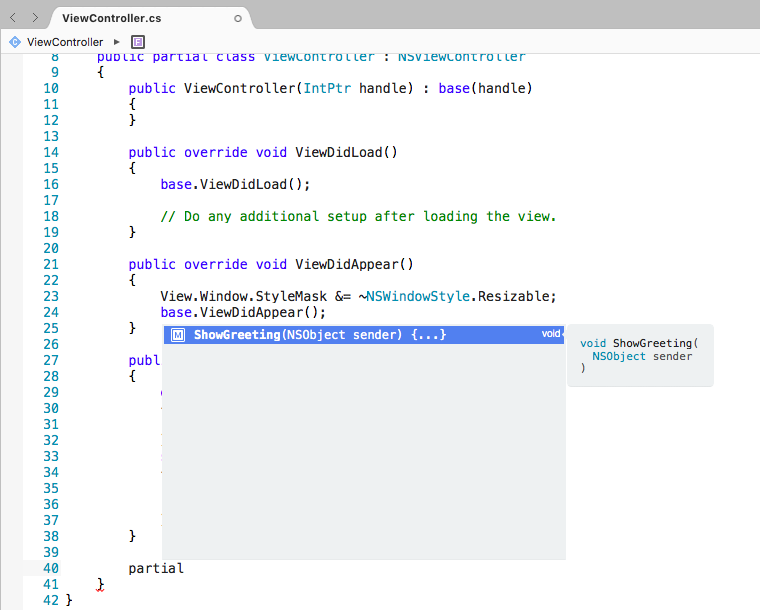Click line number 42 in the gutter
The width and height of the screenshot is (760, 610).
[51, 600]
